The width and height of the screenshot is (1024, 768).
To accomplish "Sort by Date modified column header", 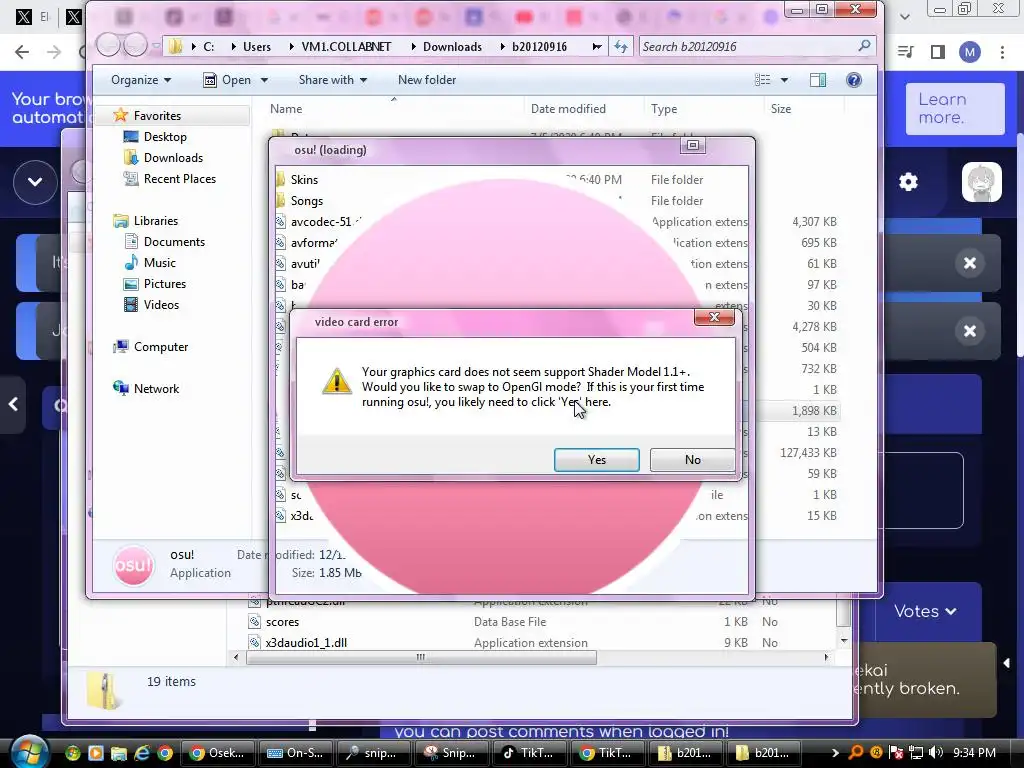I will (x=568, y=108).
